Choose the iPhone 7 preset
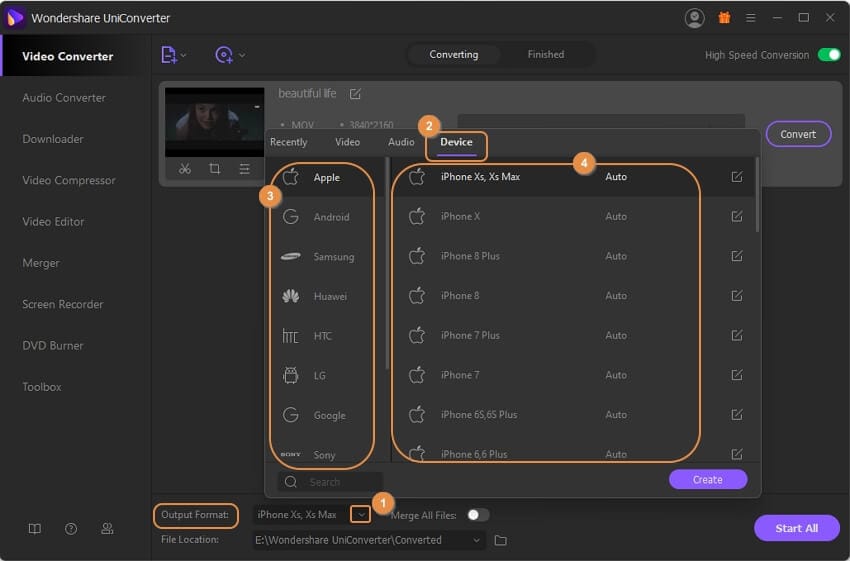 [572, 375]
